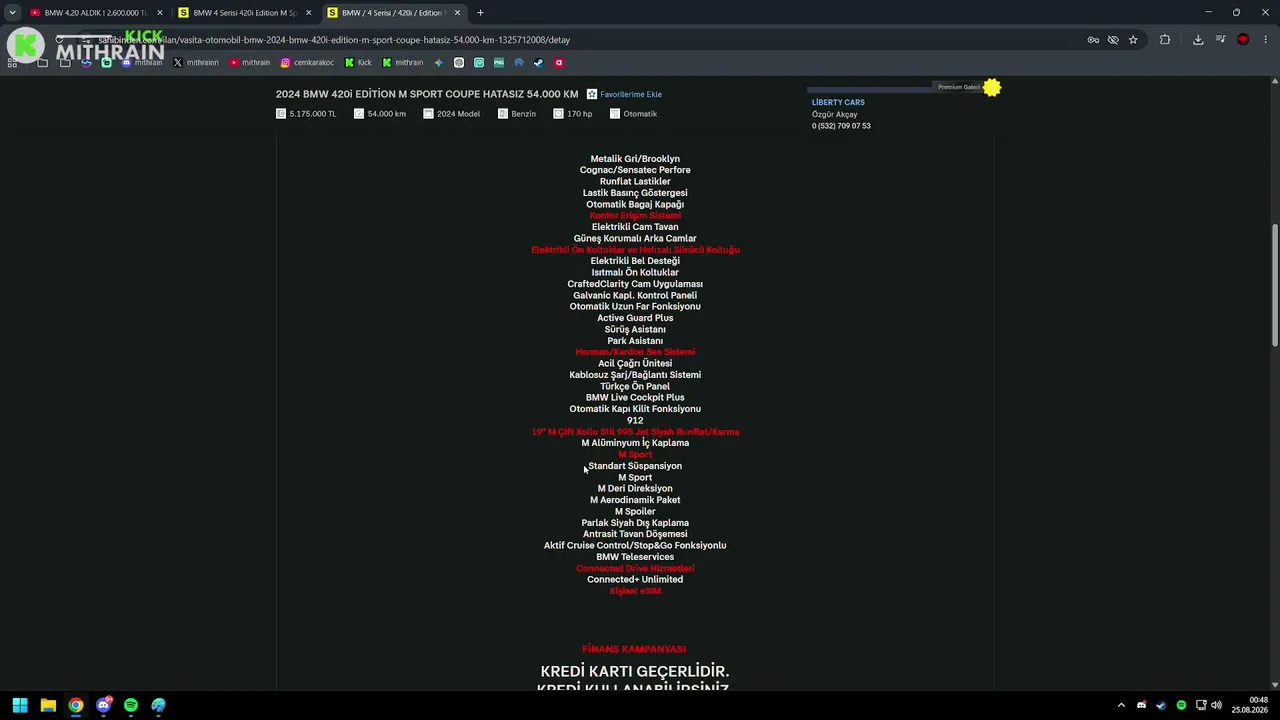The width and height of the screenshot is (1280, 720).
Task: Open the Kick bookmark
Action: (x=358, y=62)
